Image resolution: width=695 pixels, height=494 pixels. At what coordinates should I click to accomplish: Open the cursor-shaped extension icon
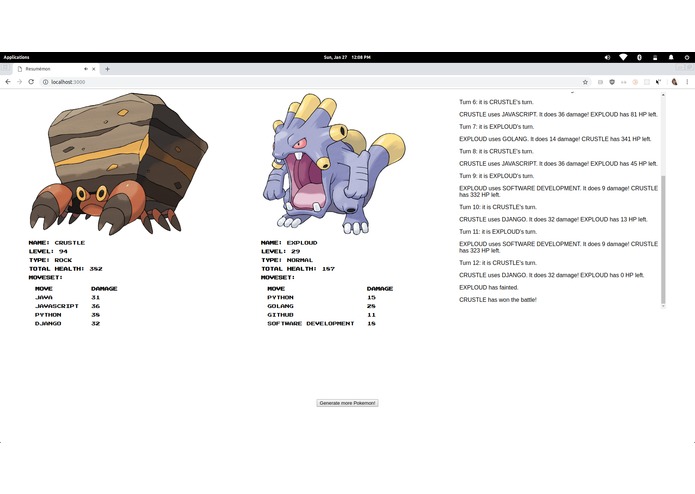658,82
